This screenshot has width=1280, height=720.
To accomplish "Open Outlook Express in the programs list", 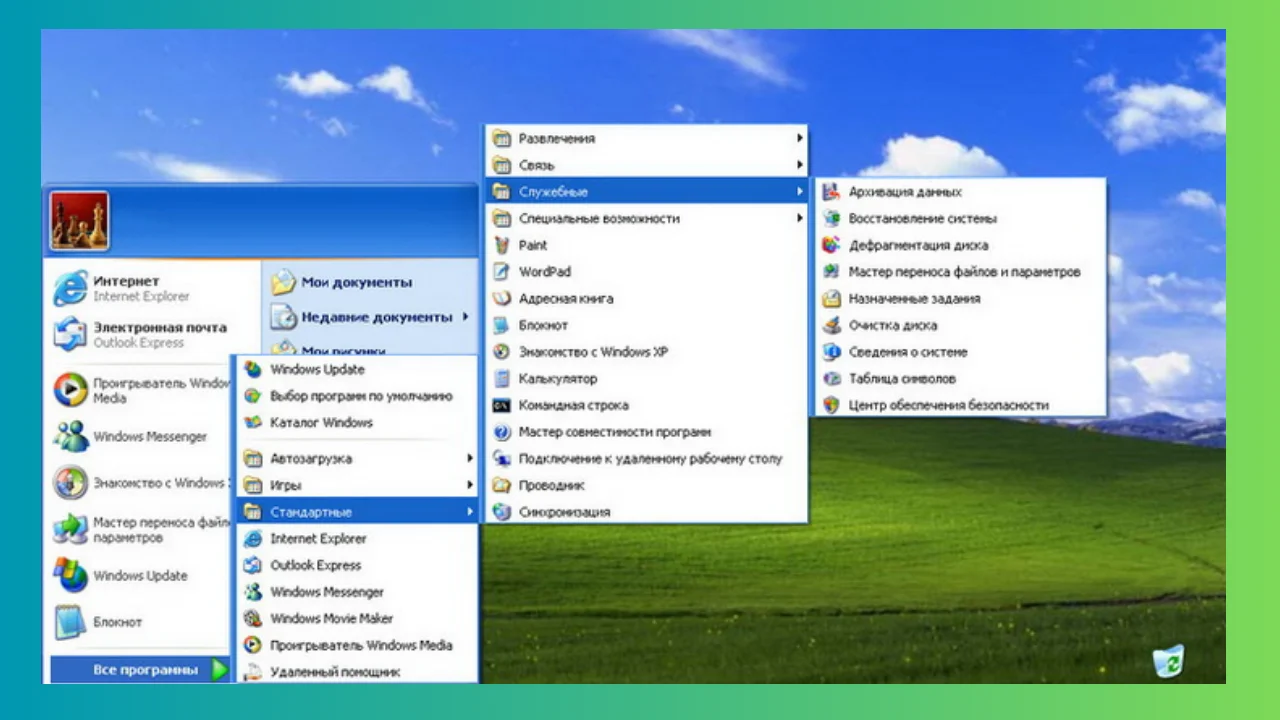I will tap(357, 565).
